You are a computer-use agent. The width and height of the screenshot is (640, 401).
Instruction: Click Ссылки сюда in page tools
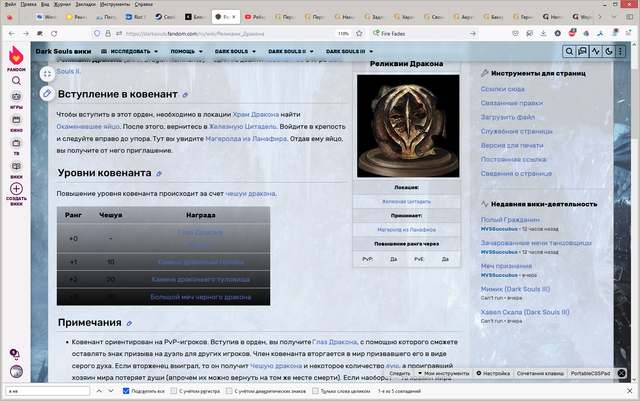502,89
